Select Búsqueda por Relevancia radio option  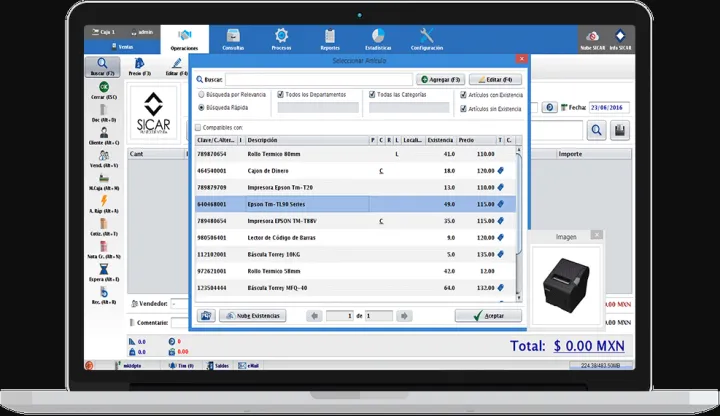coord(202,95)
